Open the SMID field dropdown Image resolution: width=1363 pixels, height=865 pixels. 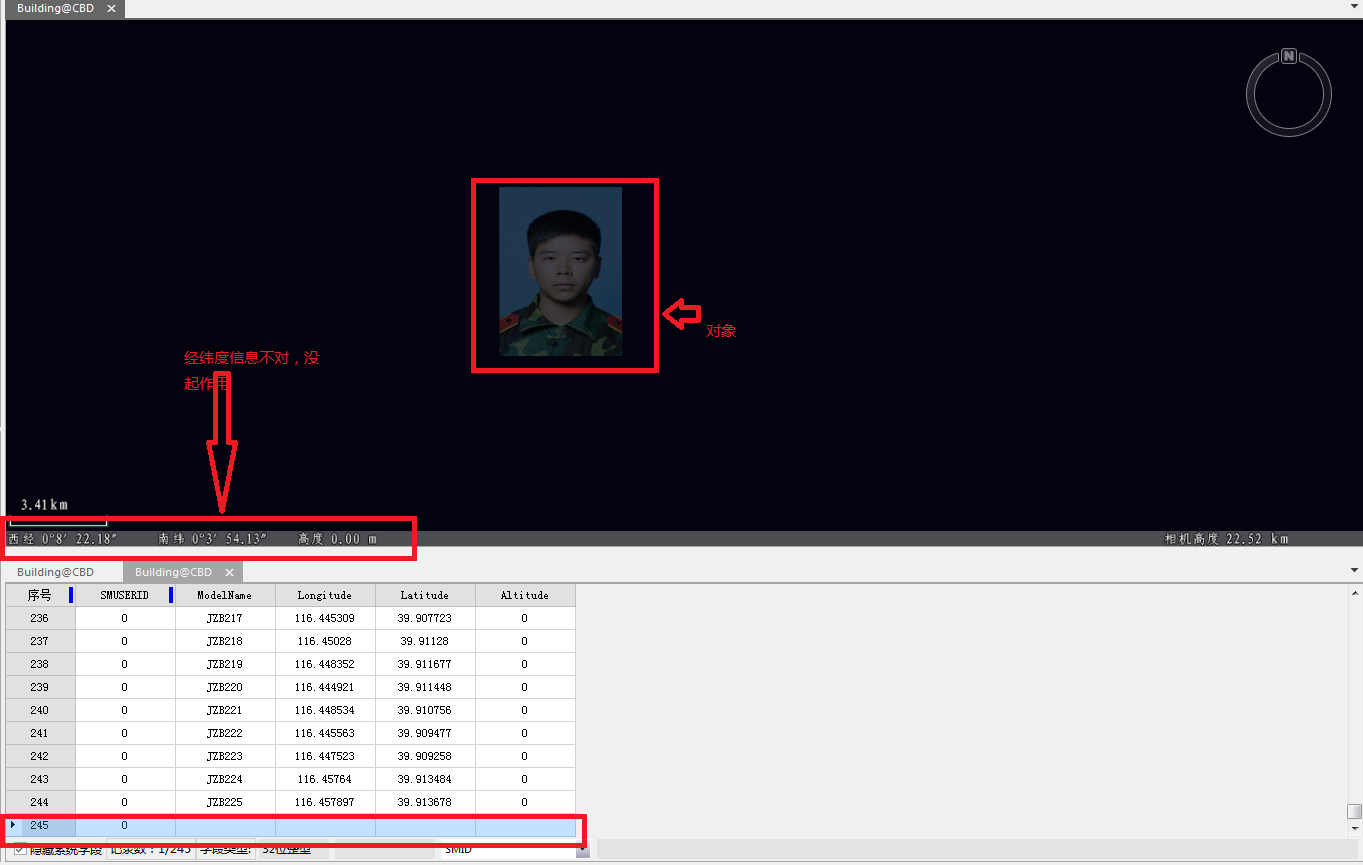582,850
